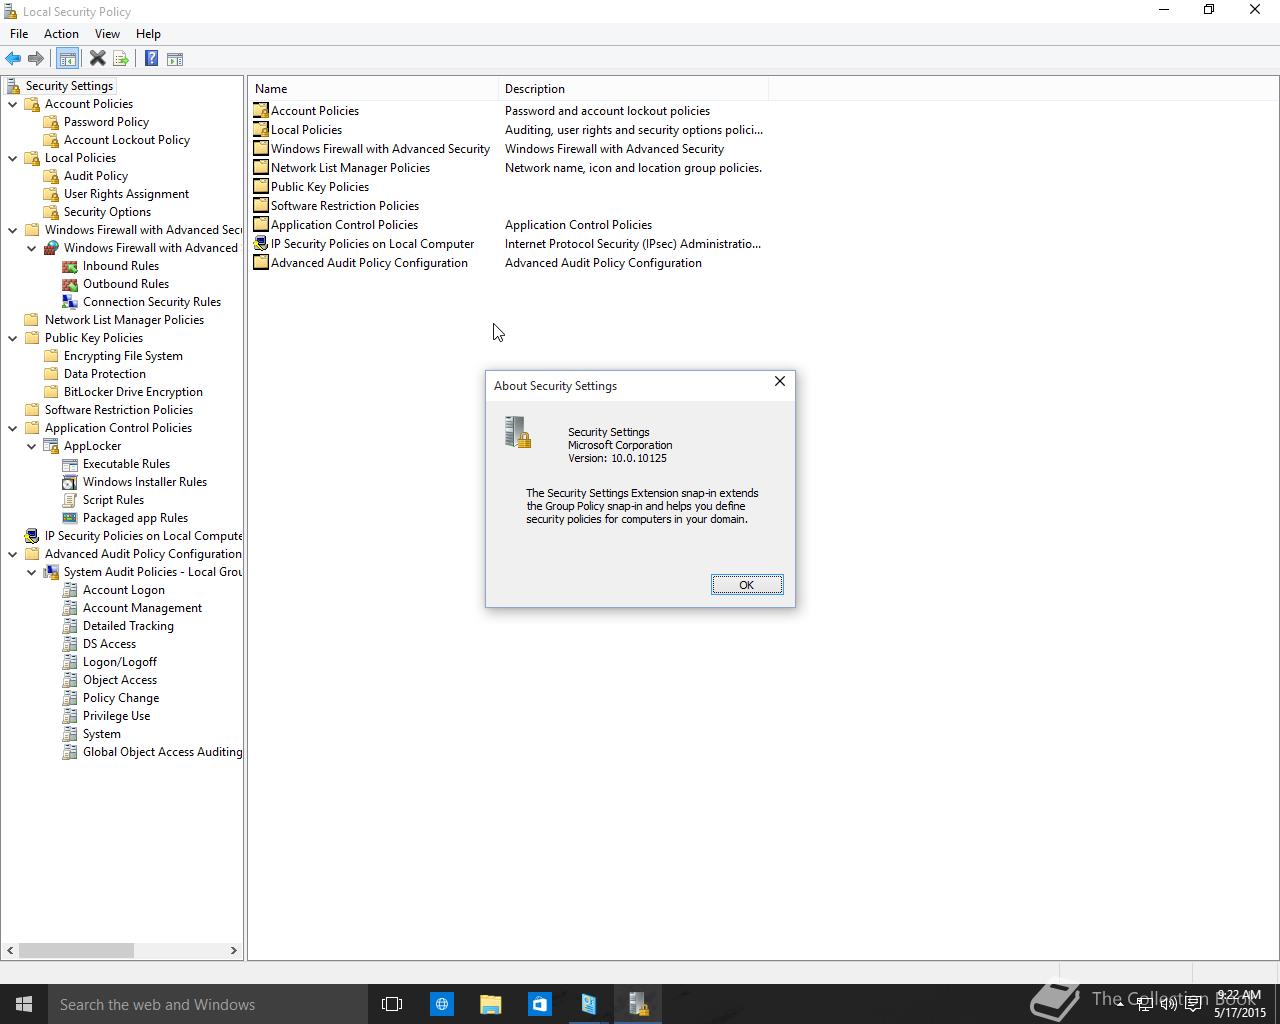Click the Search the web and Windows box
The image size is (1280, 1024).
click(x=208, y=1004)
